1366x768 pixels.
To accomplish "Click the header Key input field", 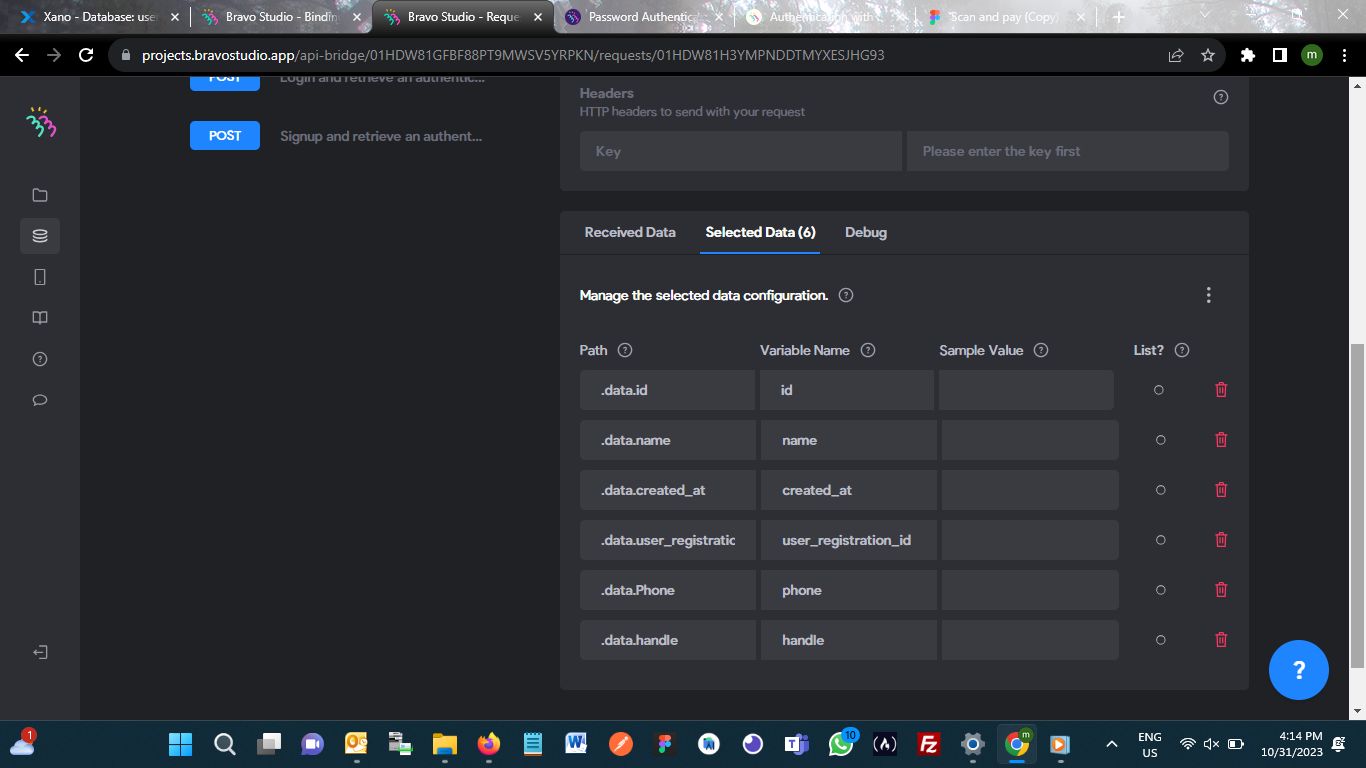I will tap(740, 151).
